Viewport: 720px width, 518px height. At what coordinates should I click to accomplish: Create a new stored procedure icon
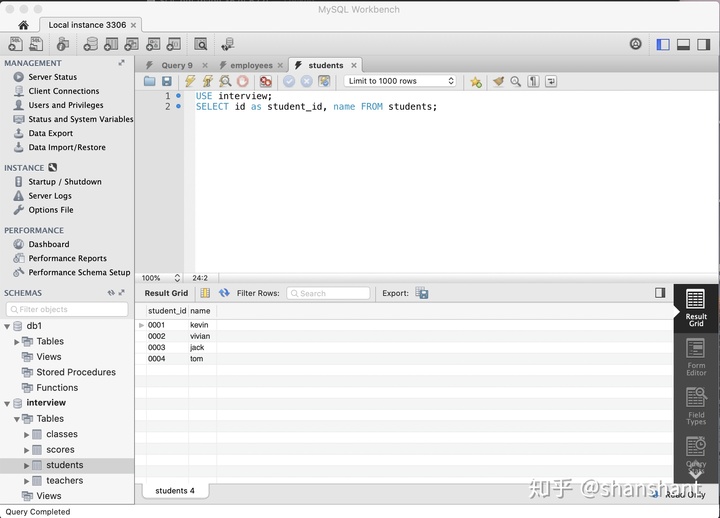153,44
